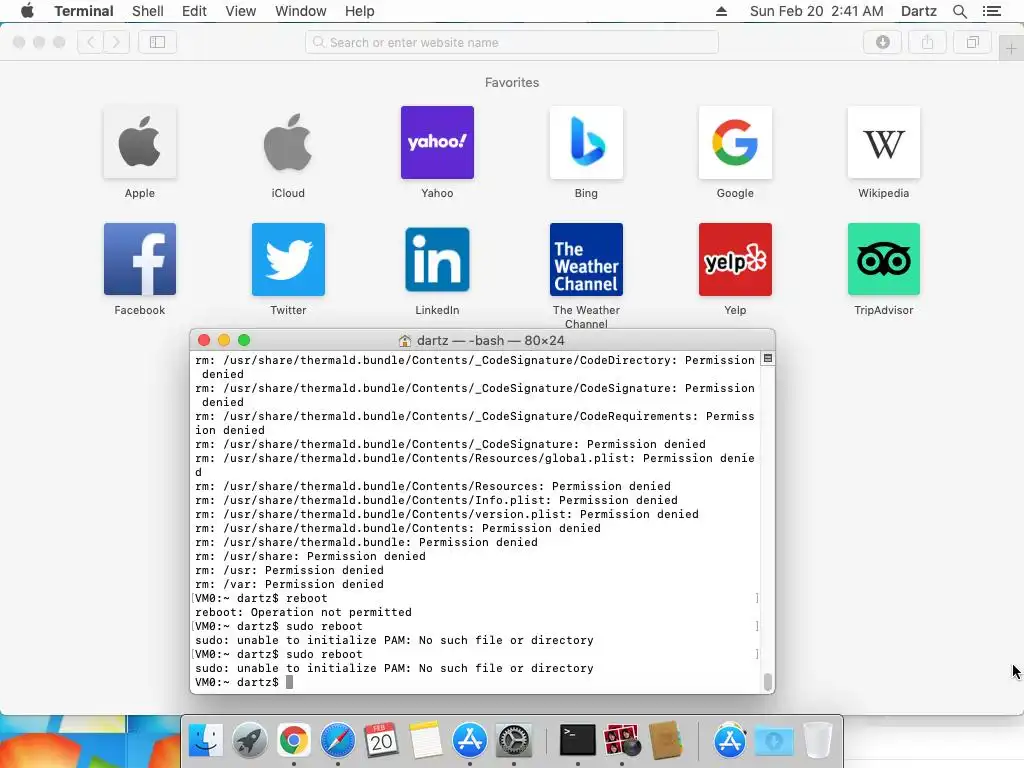Add a new Safari tab
Image resolution: width=1024 pixels, height=768 pixels.
click(1011, 49)
